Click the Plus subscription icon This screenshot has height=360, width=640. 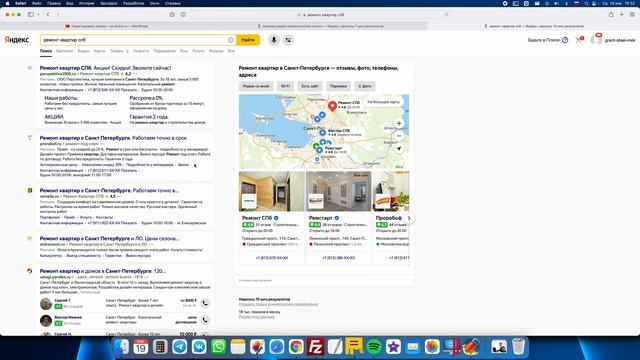point(565,40)
